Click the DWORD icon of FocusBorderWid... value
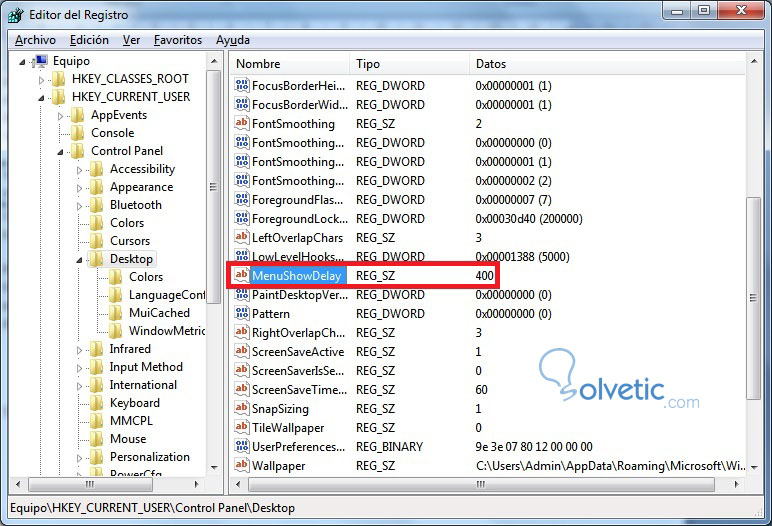Image resolution: width=772 pixels, height=526 pixels. 242,104
